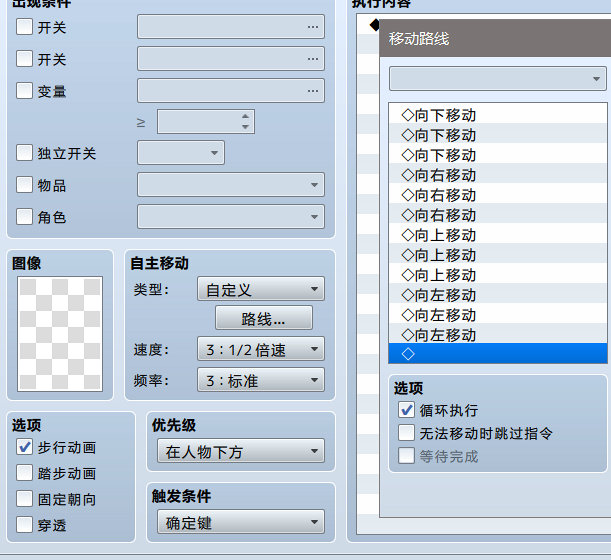Tick the 角色 condition checkbox

[x=24, y=217]
